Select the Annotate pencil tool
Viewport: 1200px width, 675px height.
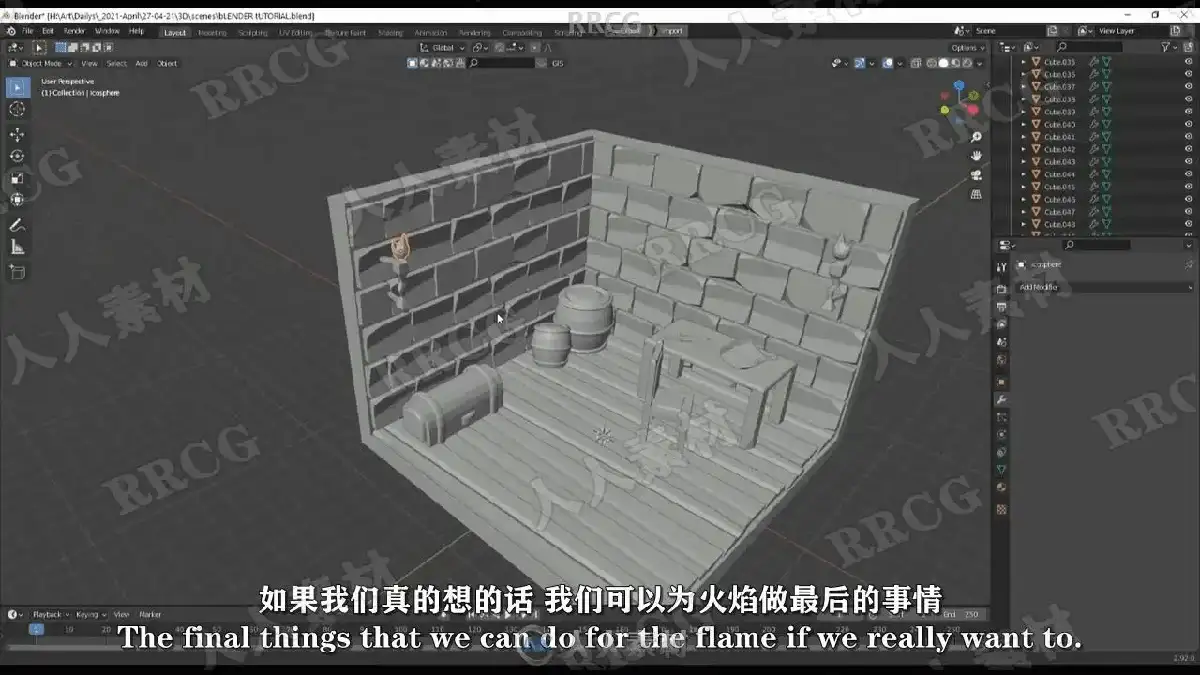click(x=17, y=226)
